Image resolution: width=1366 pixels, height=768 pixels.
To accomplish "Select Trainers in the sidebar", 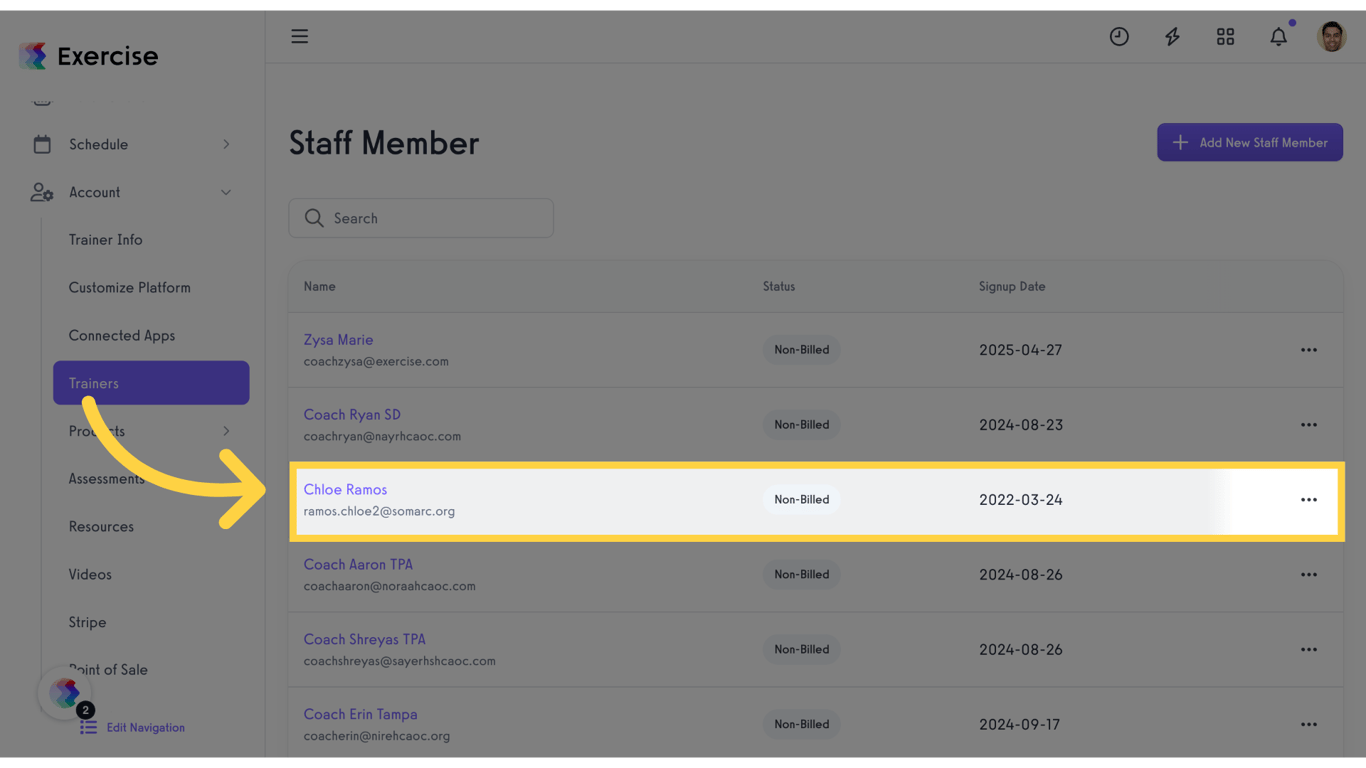I will (151, 383).
